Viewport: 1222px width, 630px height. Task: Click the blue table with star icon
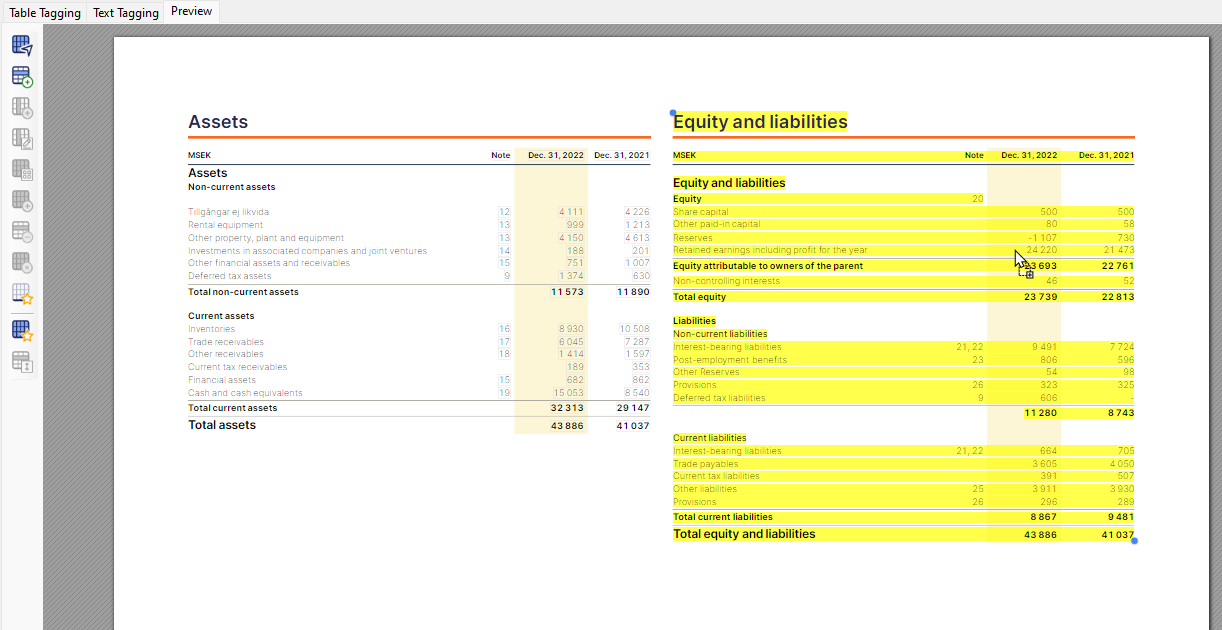(x=22, y=331)
